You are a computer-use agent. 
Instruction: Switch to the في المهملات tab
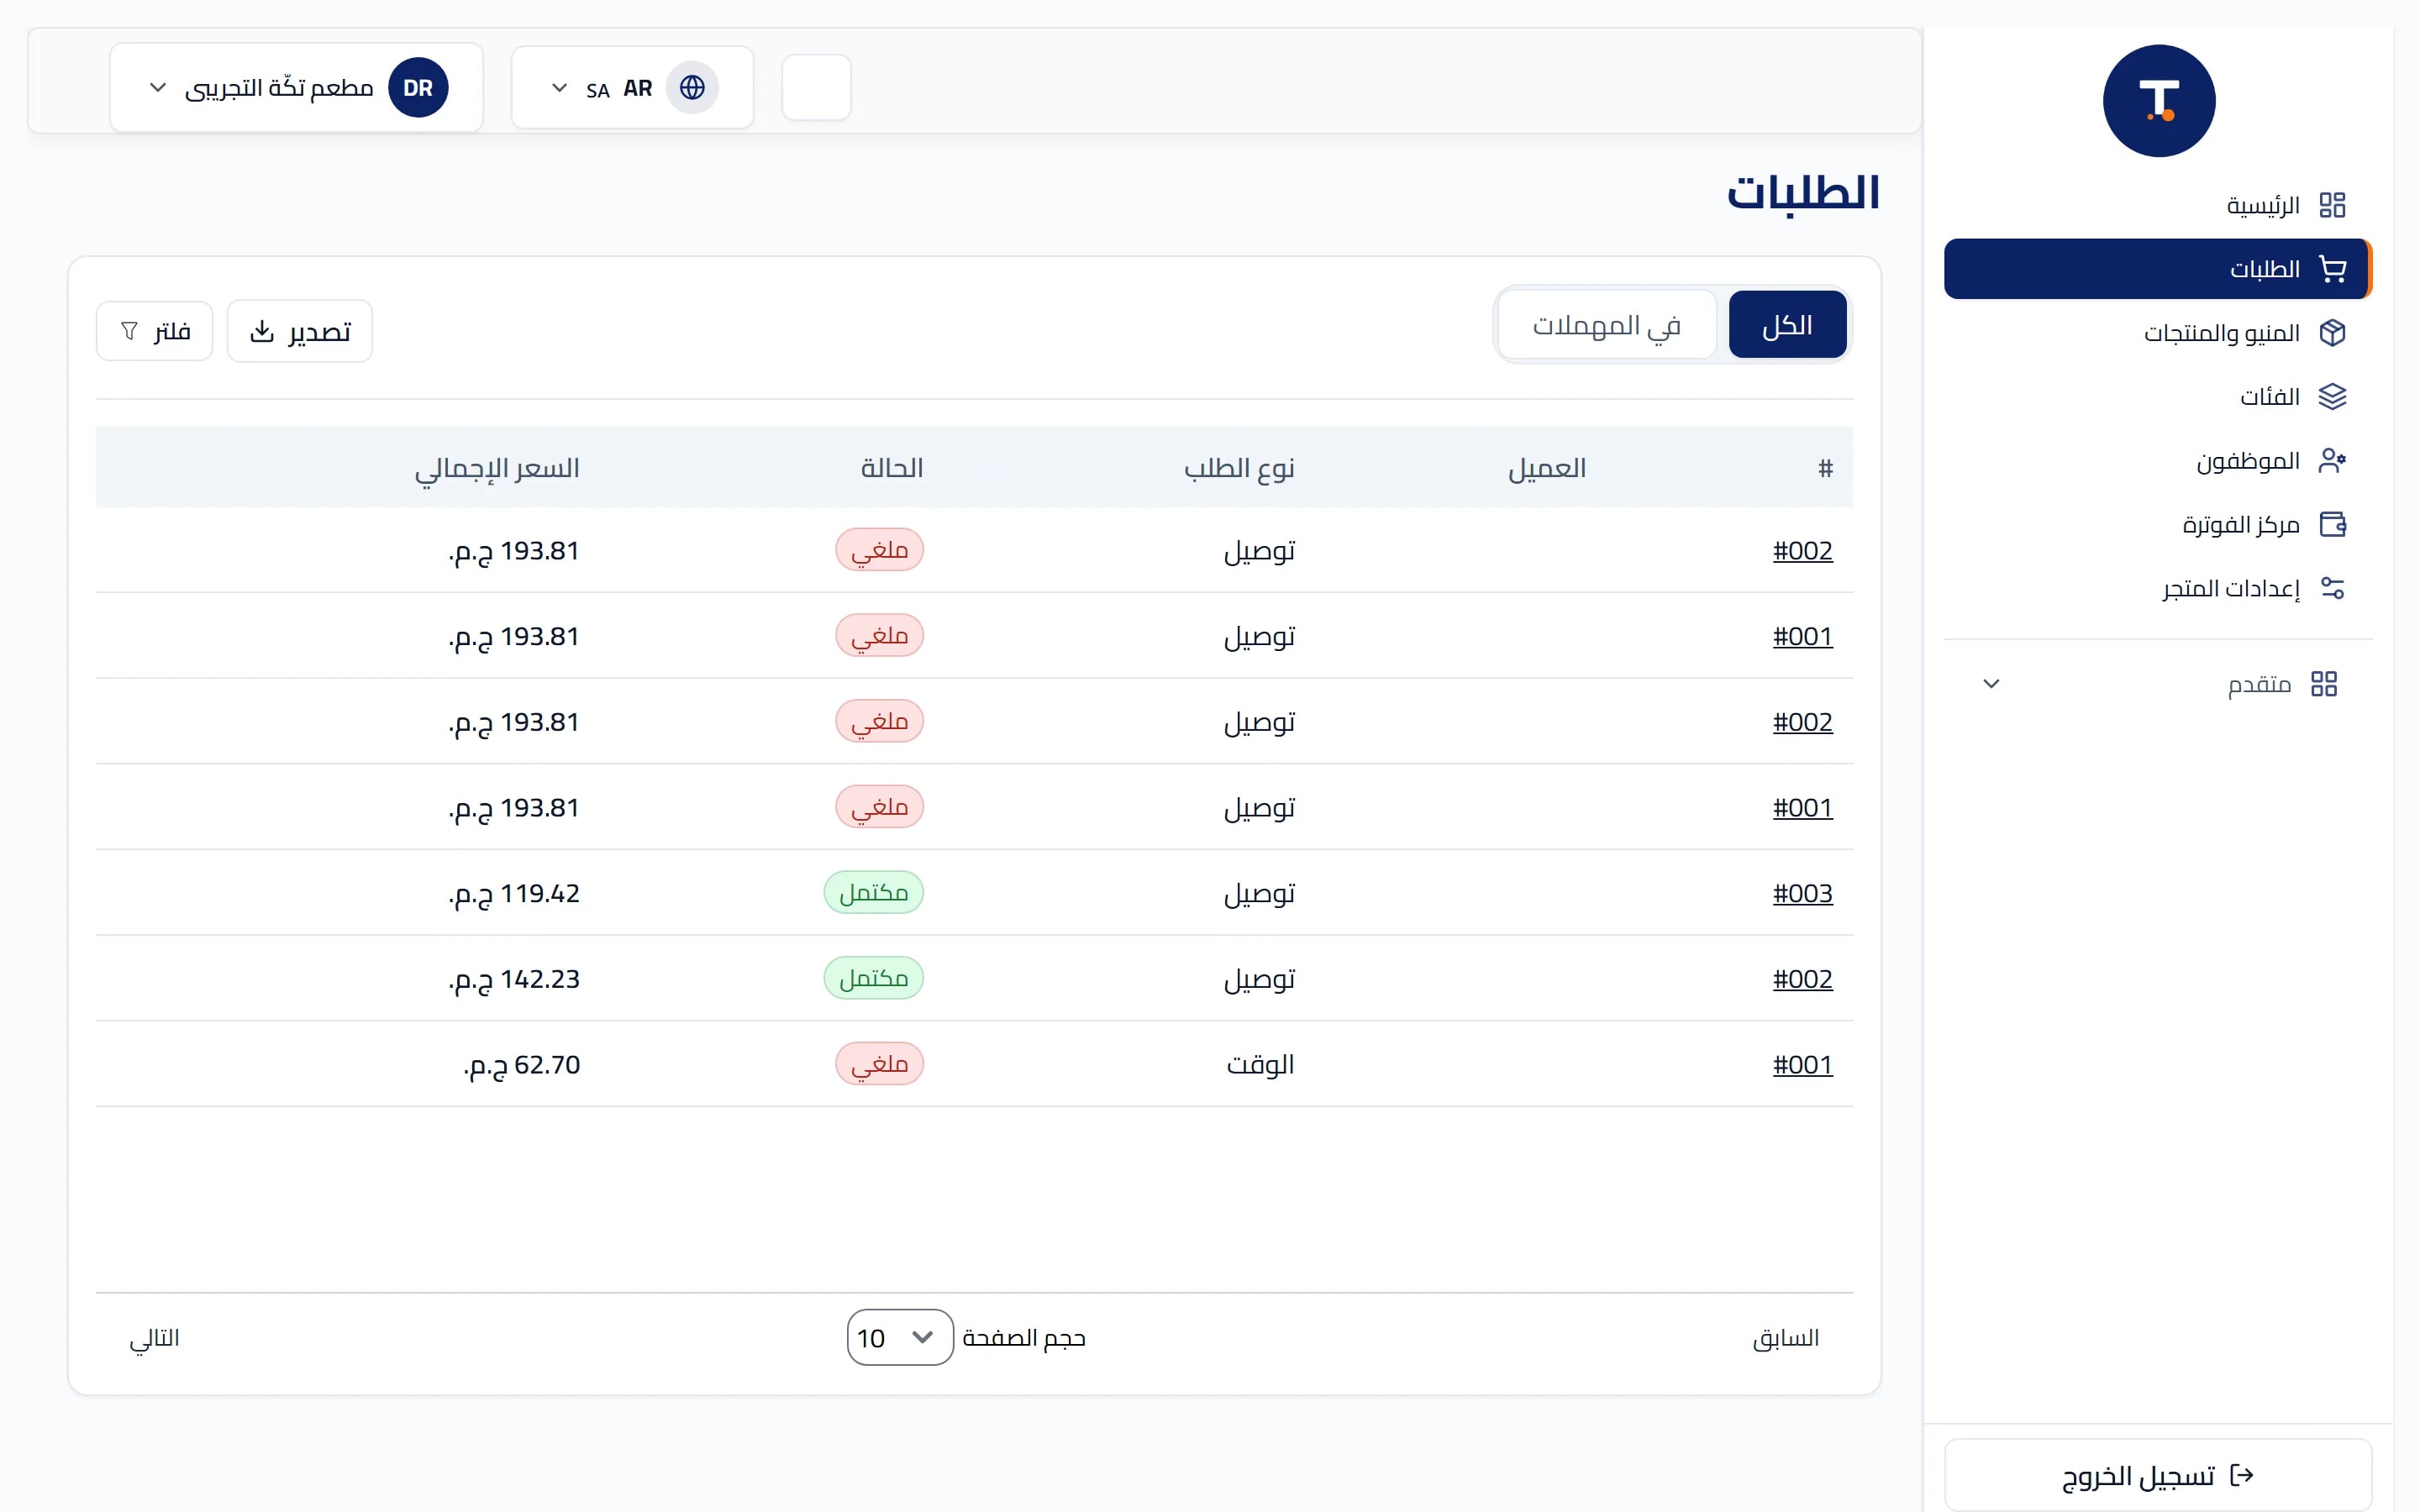coord(1607,325)
